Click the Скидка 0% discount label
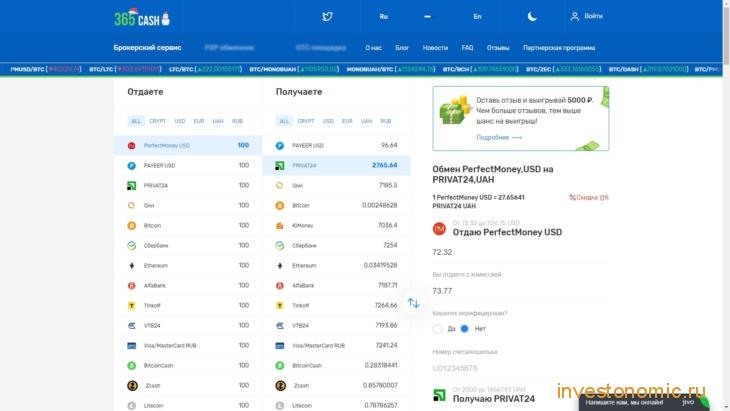This screenshot has width=730, height=411. click(588, 198)
